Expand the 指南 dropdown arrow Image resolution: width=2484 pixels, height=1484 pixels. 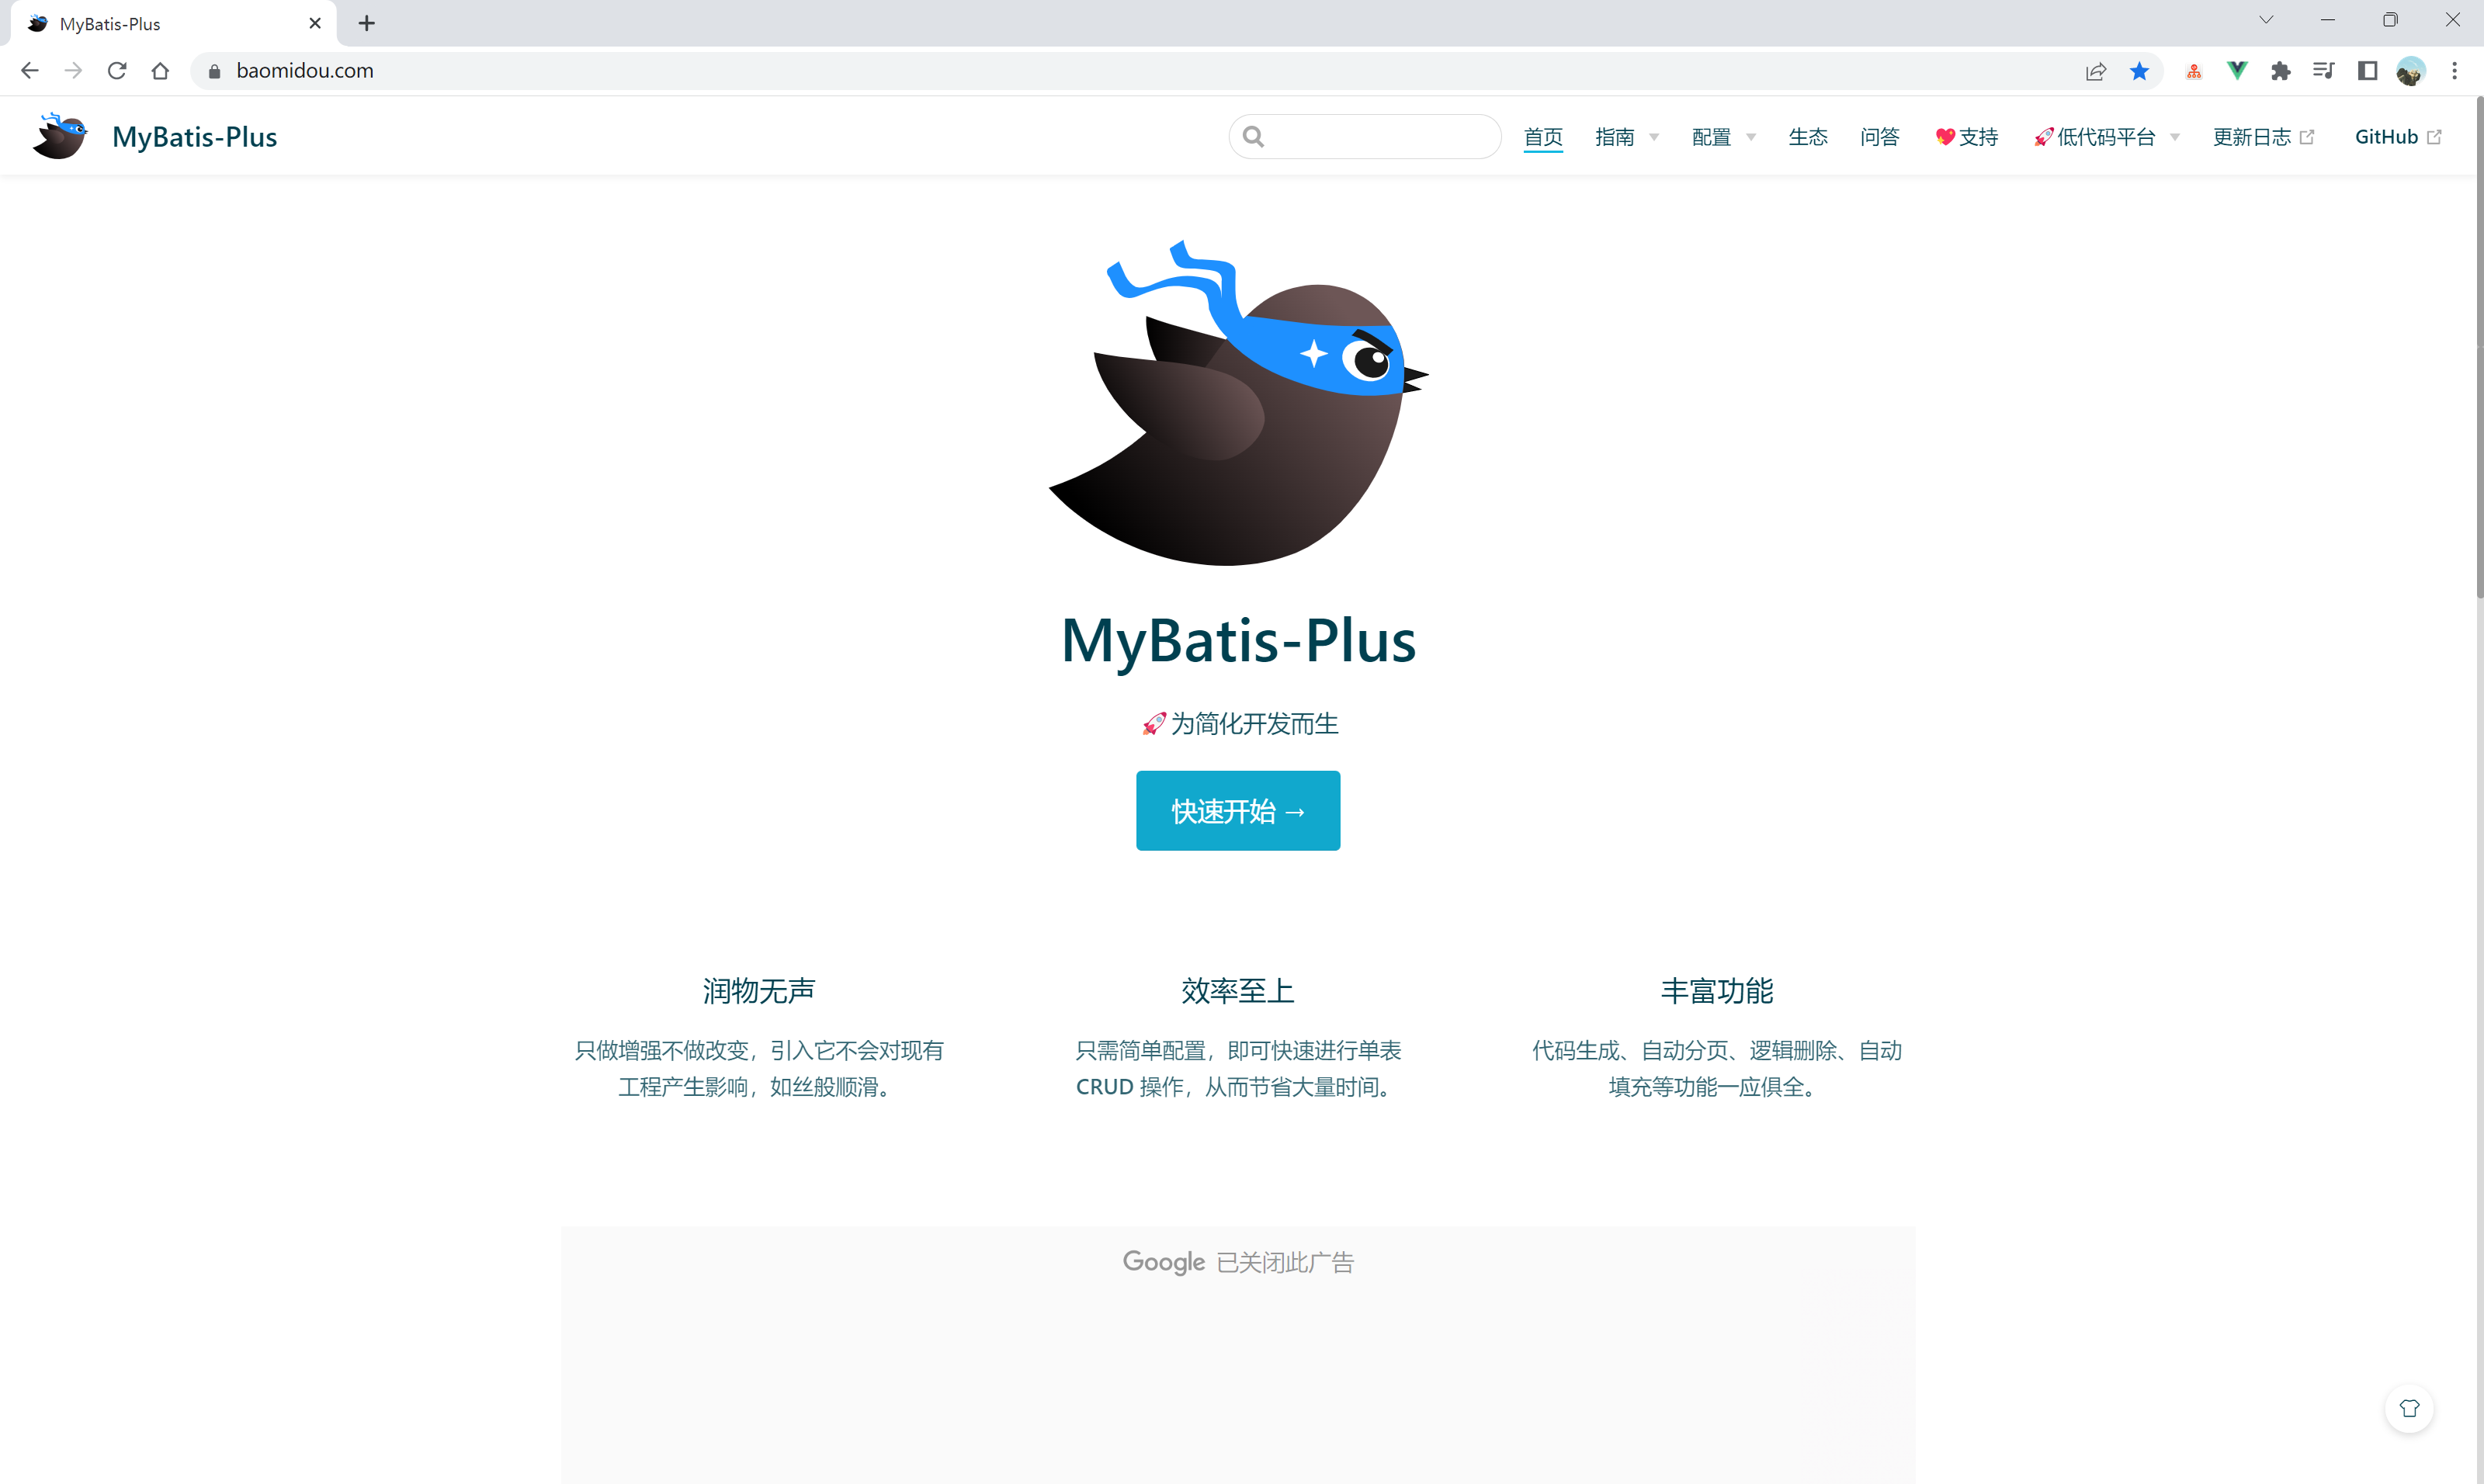coord(1654,138)
